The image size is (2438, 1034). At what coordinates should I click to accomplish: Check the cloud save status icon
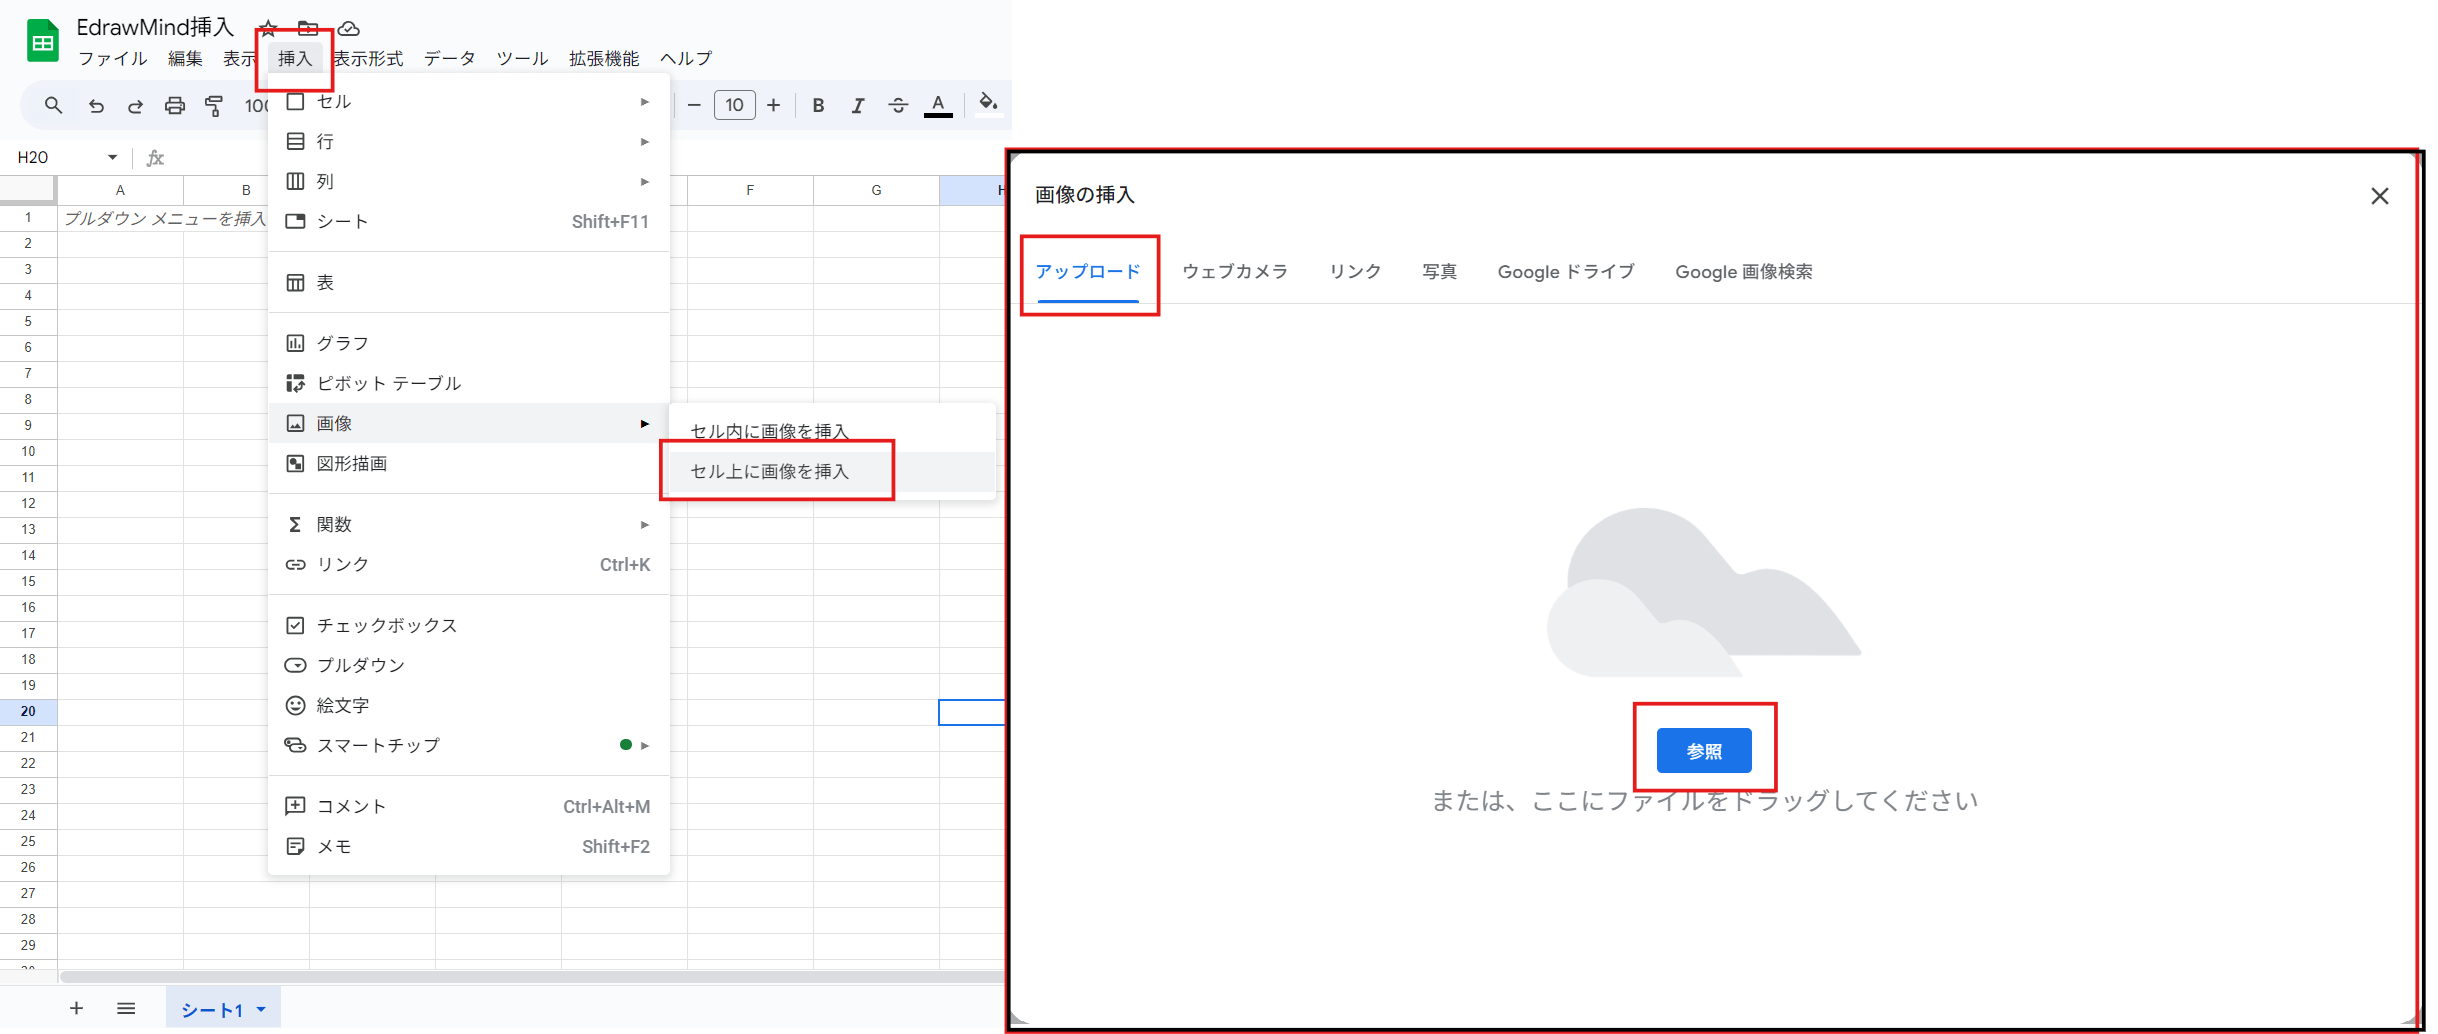(x=348, y=28)
